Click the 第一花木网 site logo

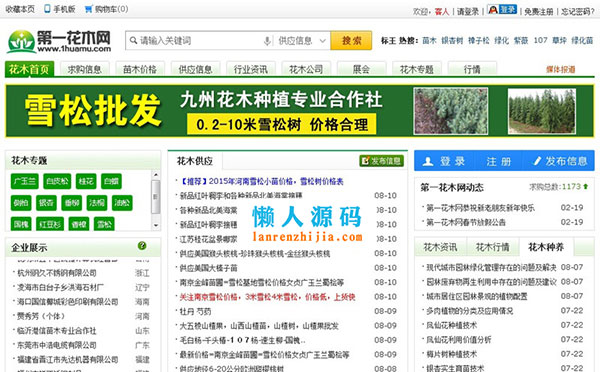tap(59, 41)
